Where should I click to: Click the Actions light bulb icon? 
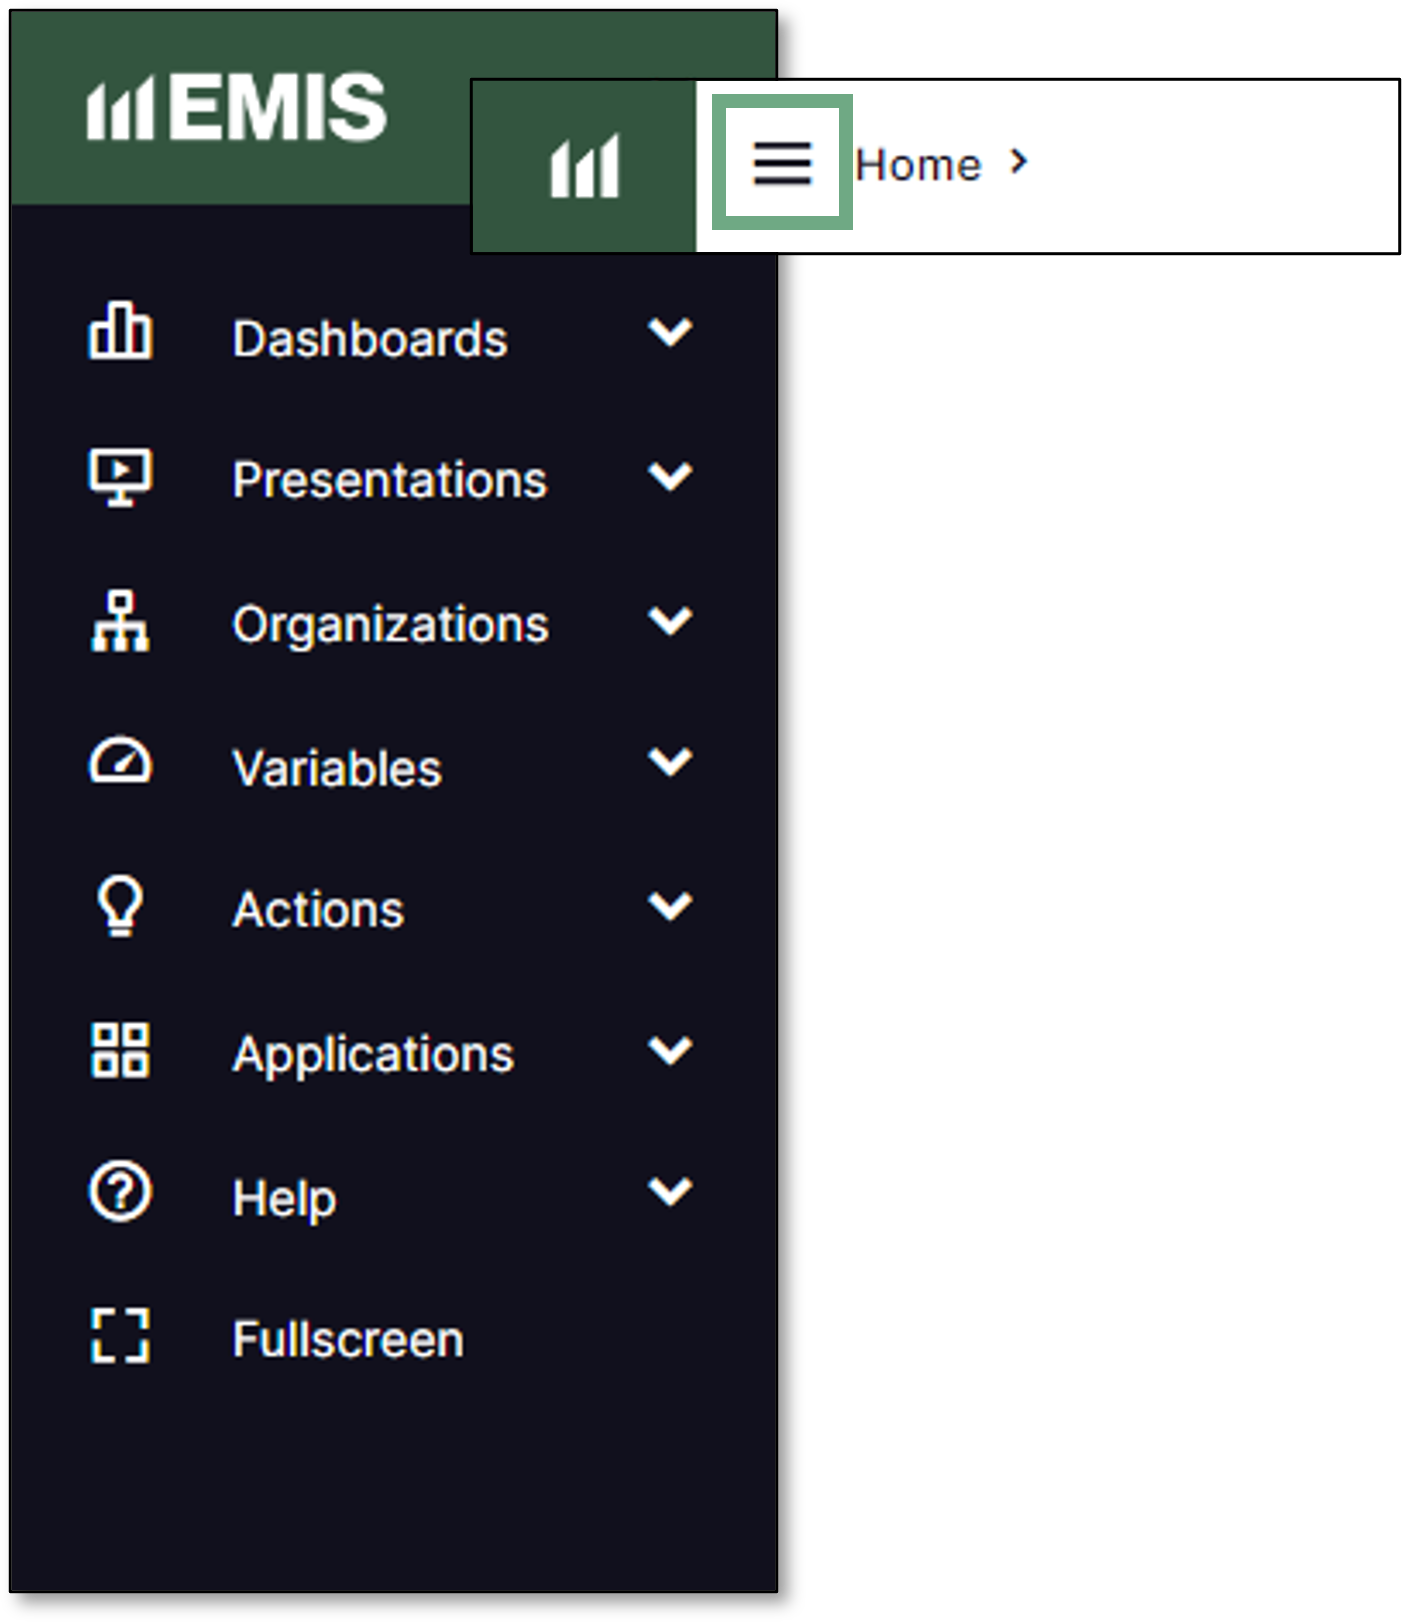[x=120, y=906]
